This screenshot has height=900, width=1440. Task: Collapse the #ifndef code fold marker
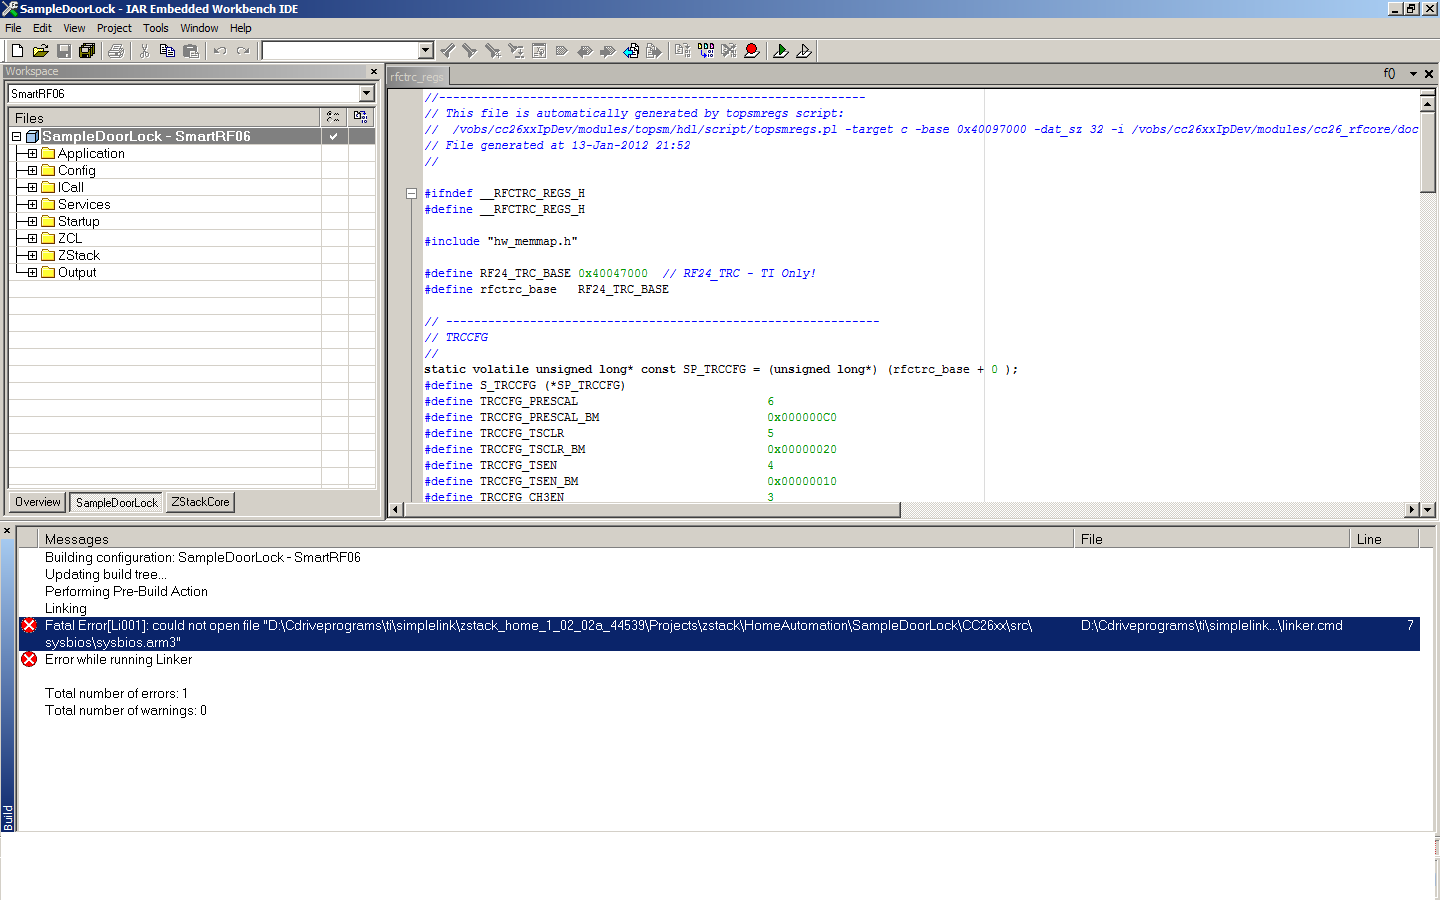411,194
